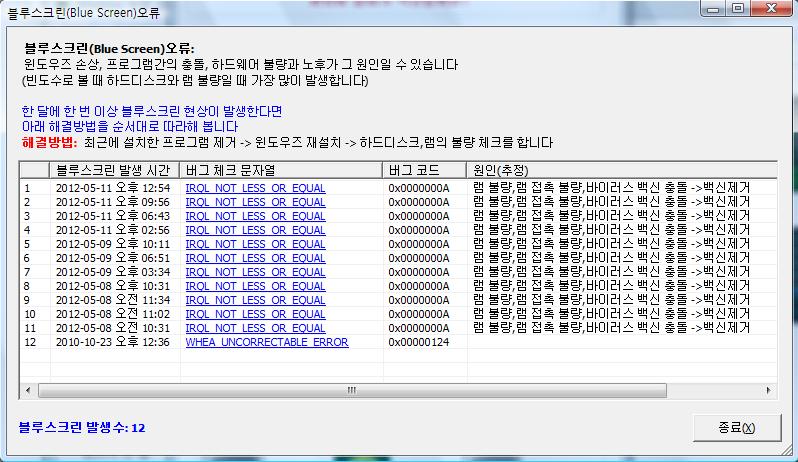Image resolution: width=798 pixels, height=462 pixels.
Task: Open IRQL_NOT_LESS_OR_EQUAL link in row 5
Action: [255, 244]
